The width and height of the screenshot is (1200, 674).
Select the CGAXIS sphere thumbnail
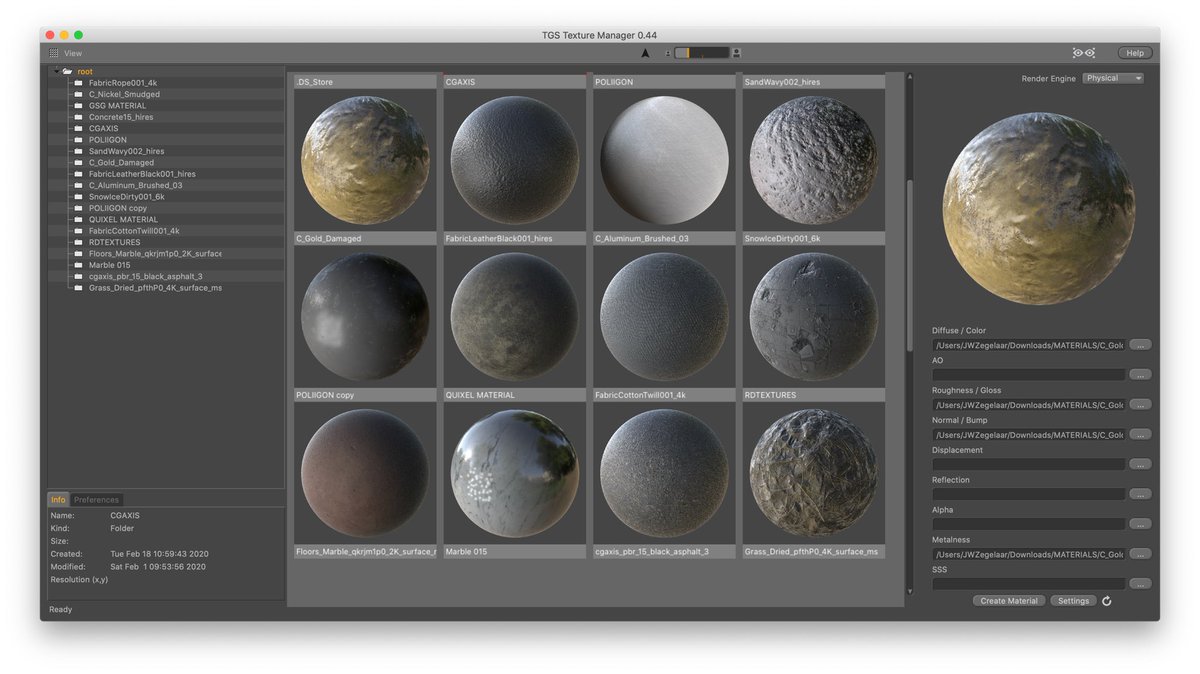coord(514,160)
